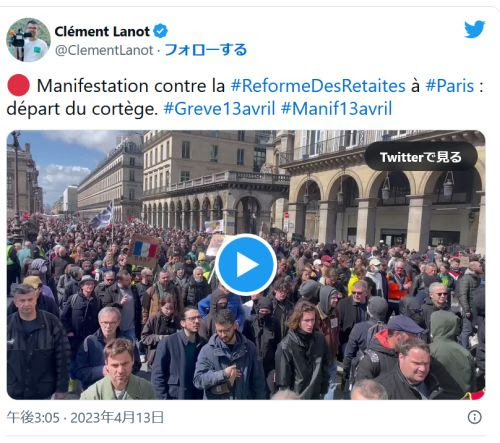The image size is (500, 443).
Task: Open the #ReformeDesRetaites hashtag
Action: (318, 86)
